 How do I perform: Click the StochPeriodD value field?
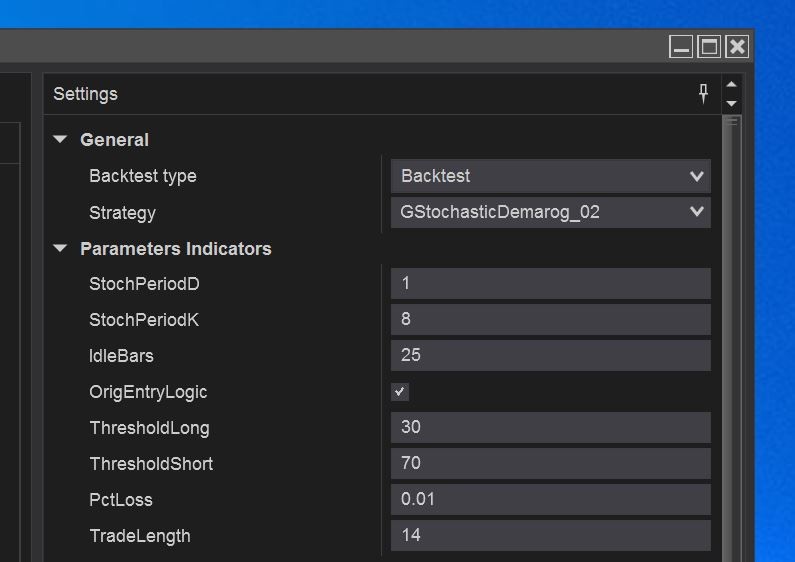(550, 284)
